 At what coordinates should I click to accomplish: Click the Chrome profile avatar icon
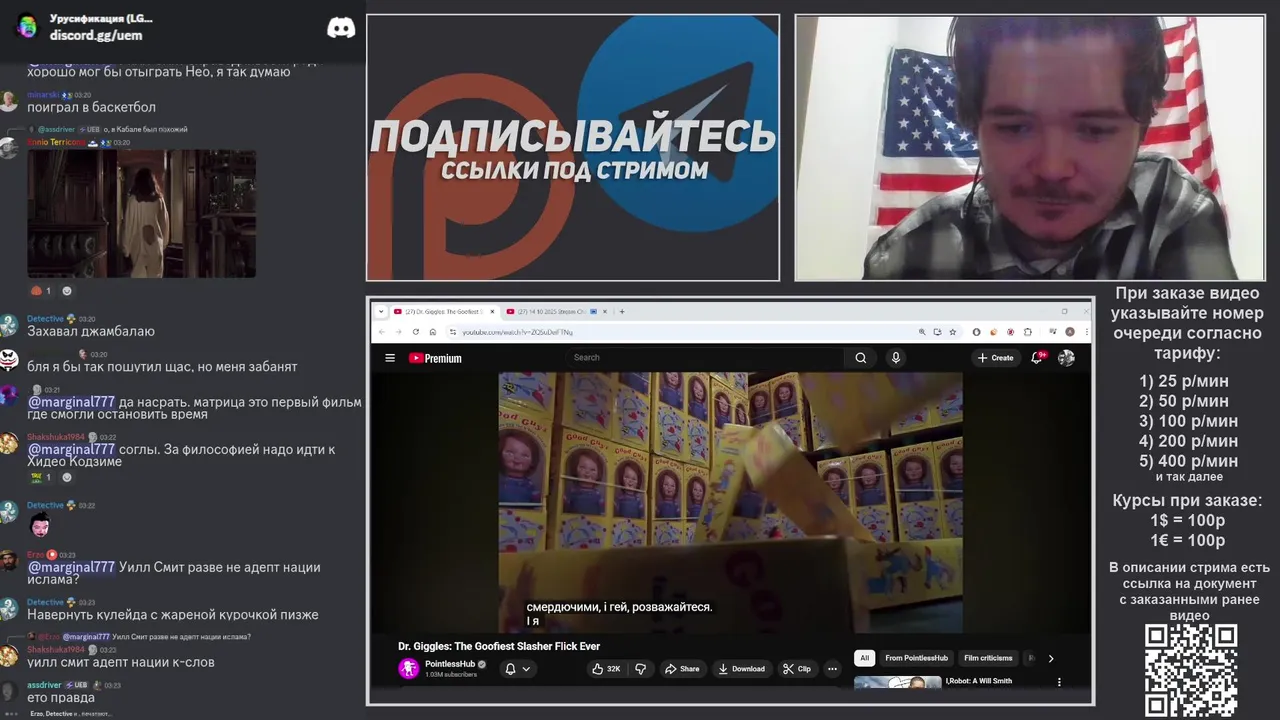(1070, 332)
